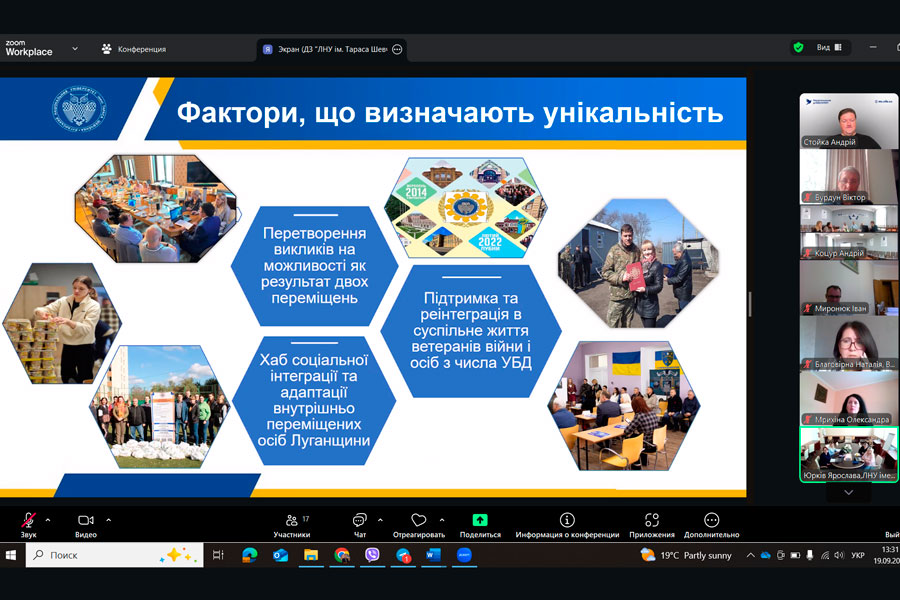Open the Приложения apps icon
This screenshot has width=900, height=600.
[651, 520]
